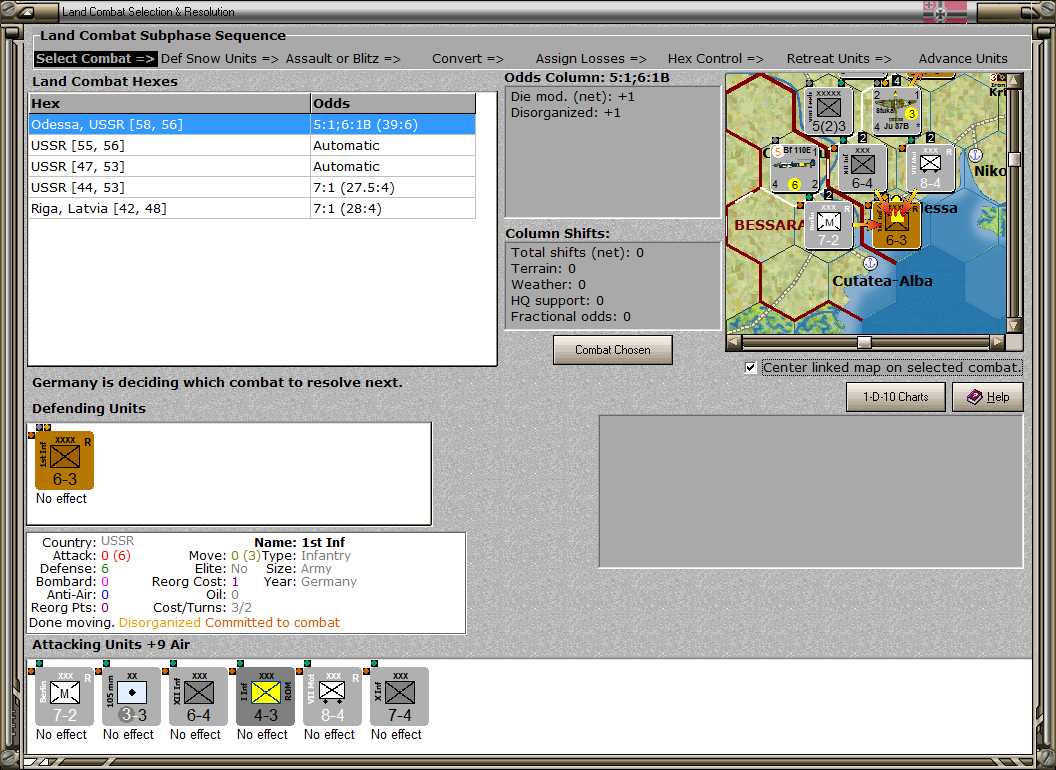This screenshot has width=1056, height=770.
Task: Click the map scroll down arrow
Action: pyautogui.click(x=1014, y=325)
